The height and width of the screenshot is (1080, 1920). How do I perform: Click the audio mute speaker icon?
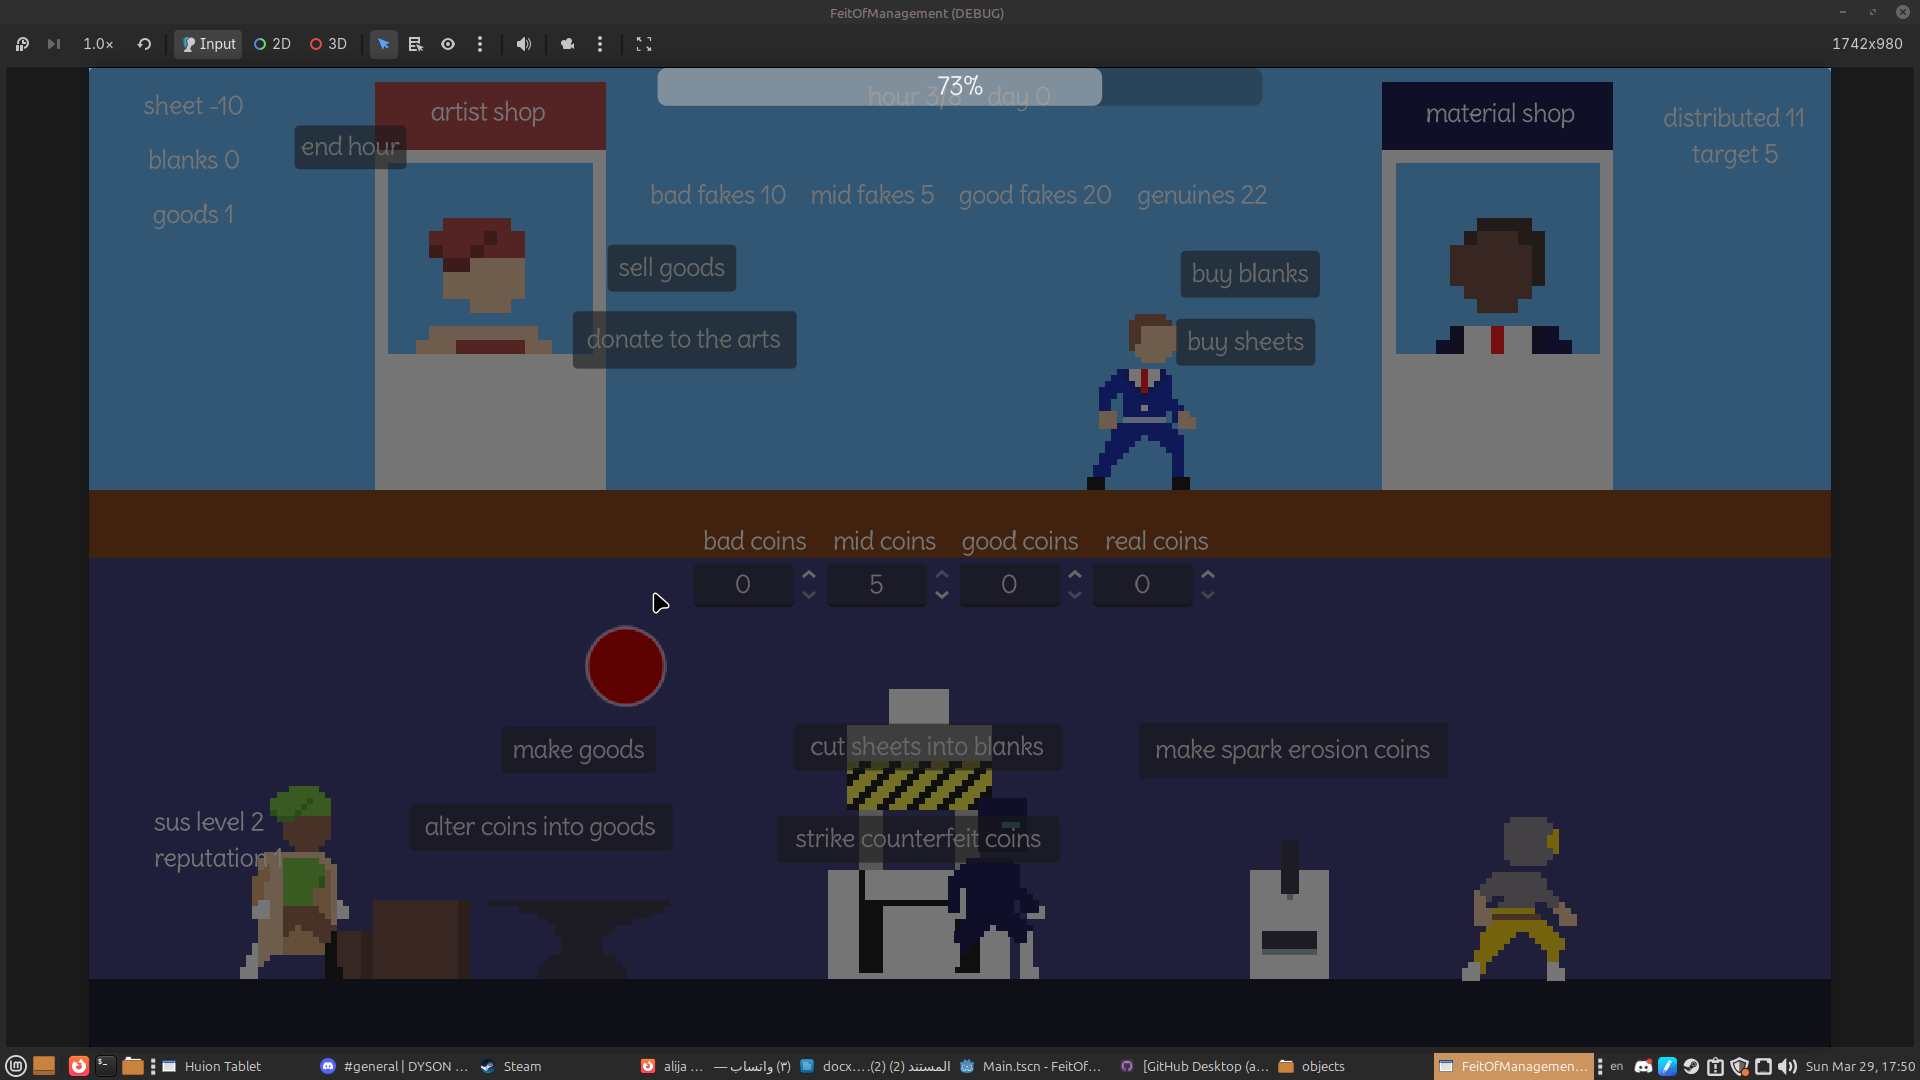point(524,44)
